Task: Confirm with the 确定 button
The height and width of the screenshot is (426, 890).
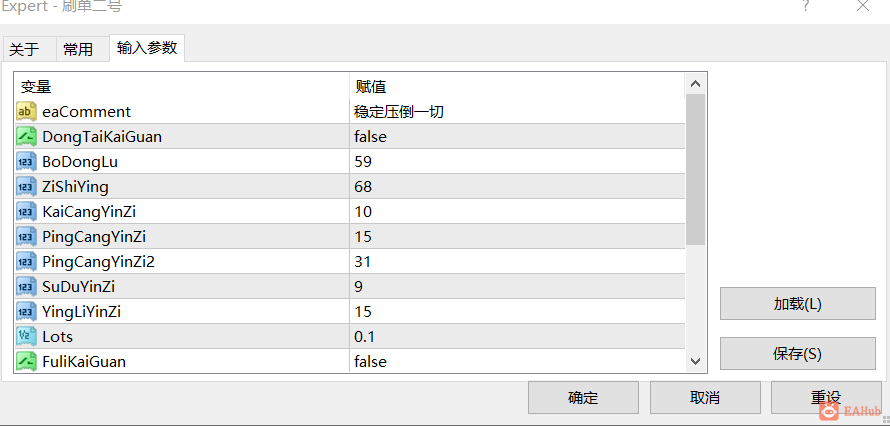Action: [583, 397]
